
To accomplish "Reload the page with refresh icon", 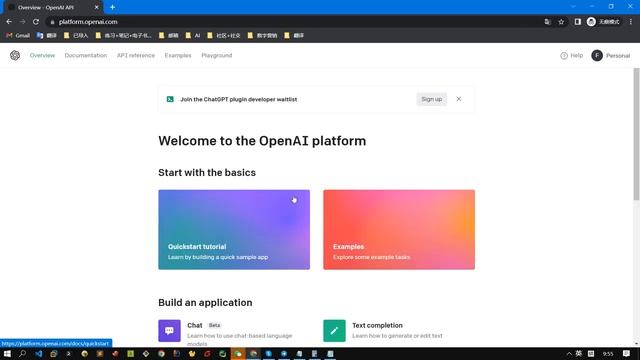I will (36, 22).
